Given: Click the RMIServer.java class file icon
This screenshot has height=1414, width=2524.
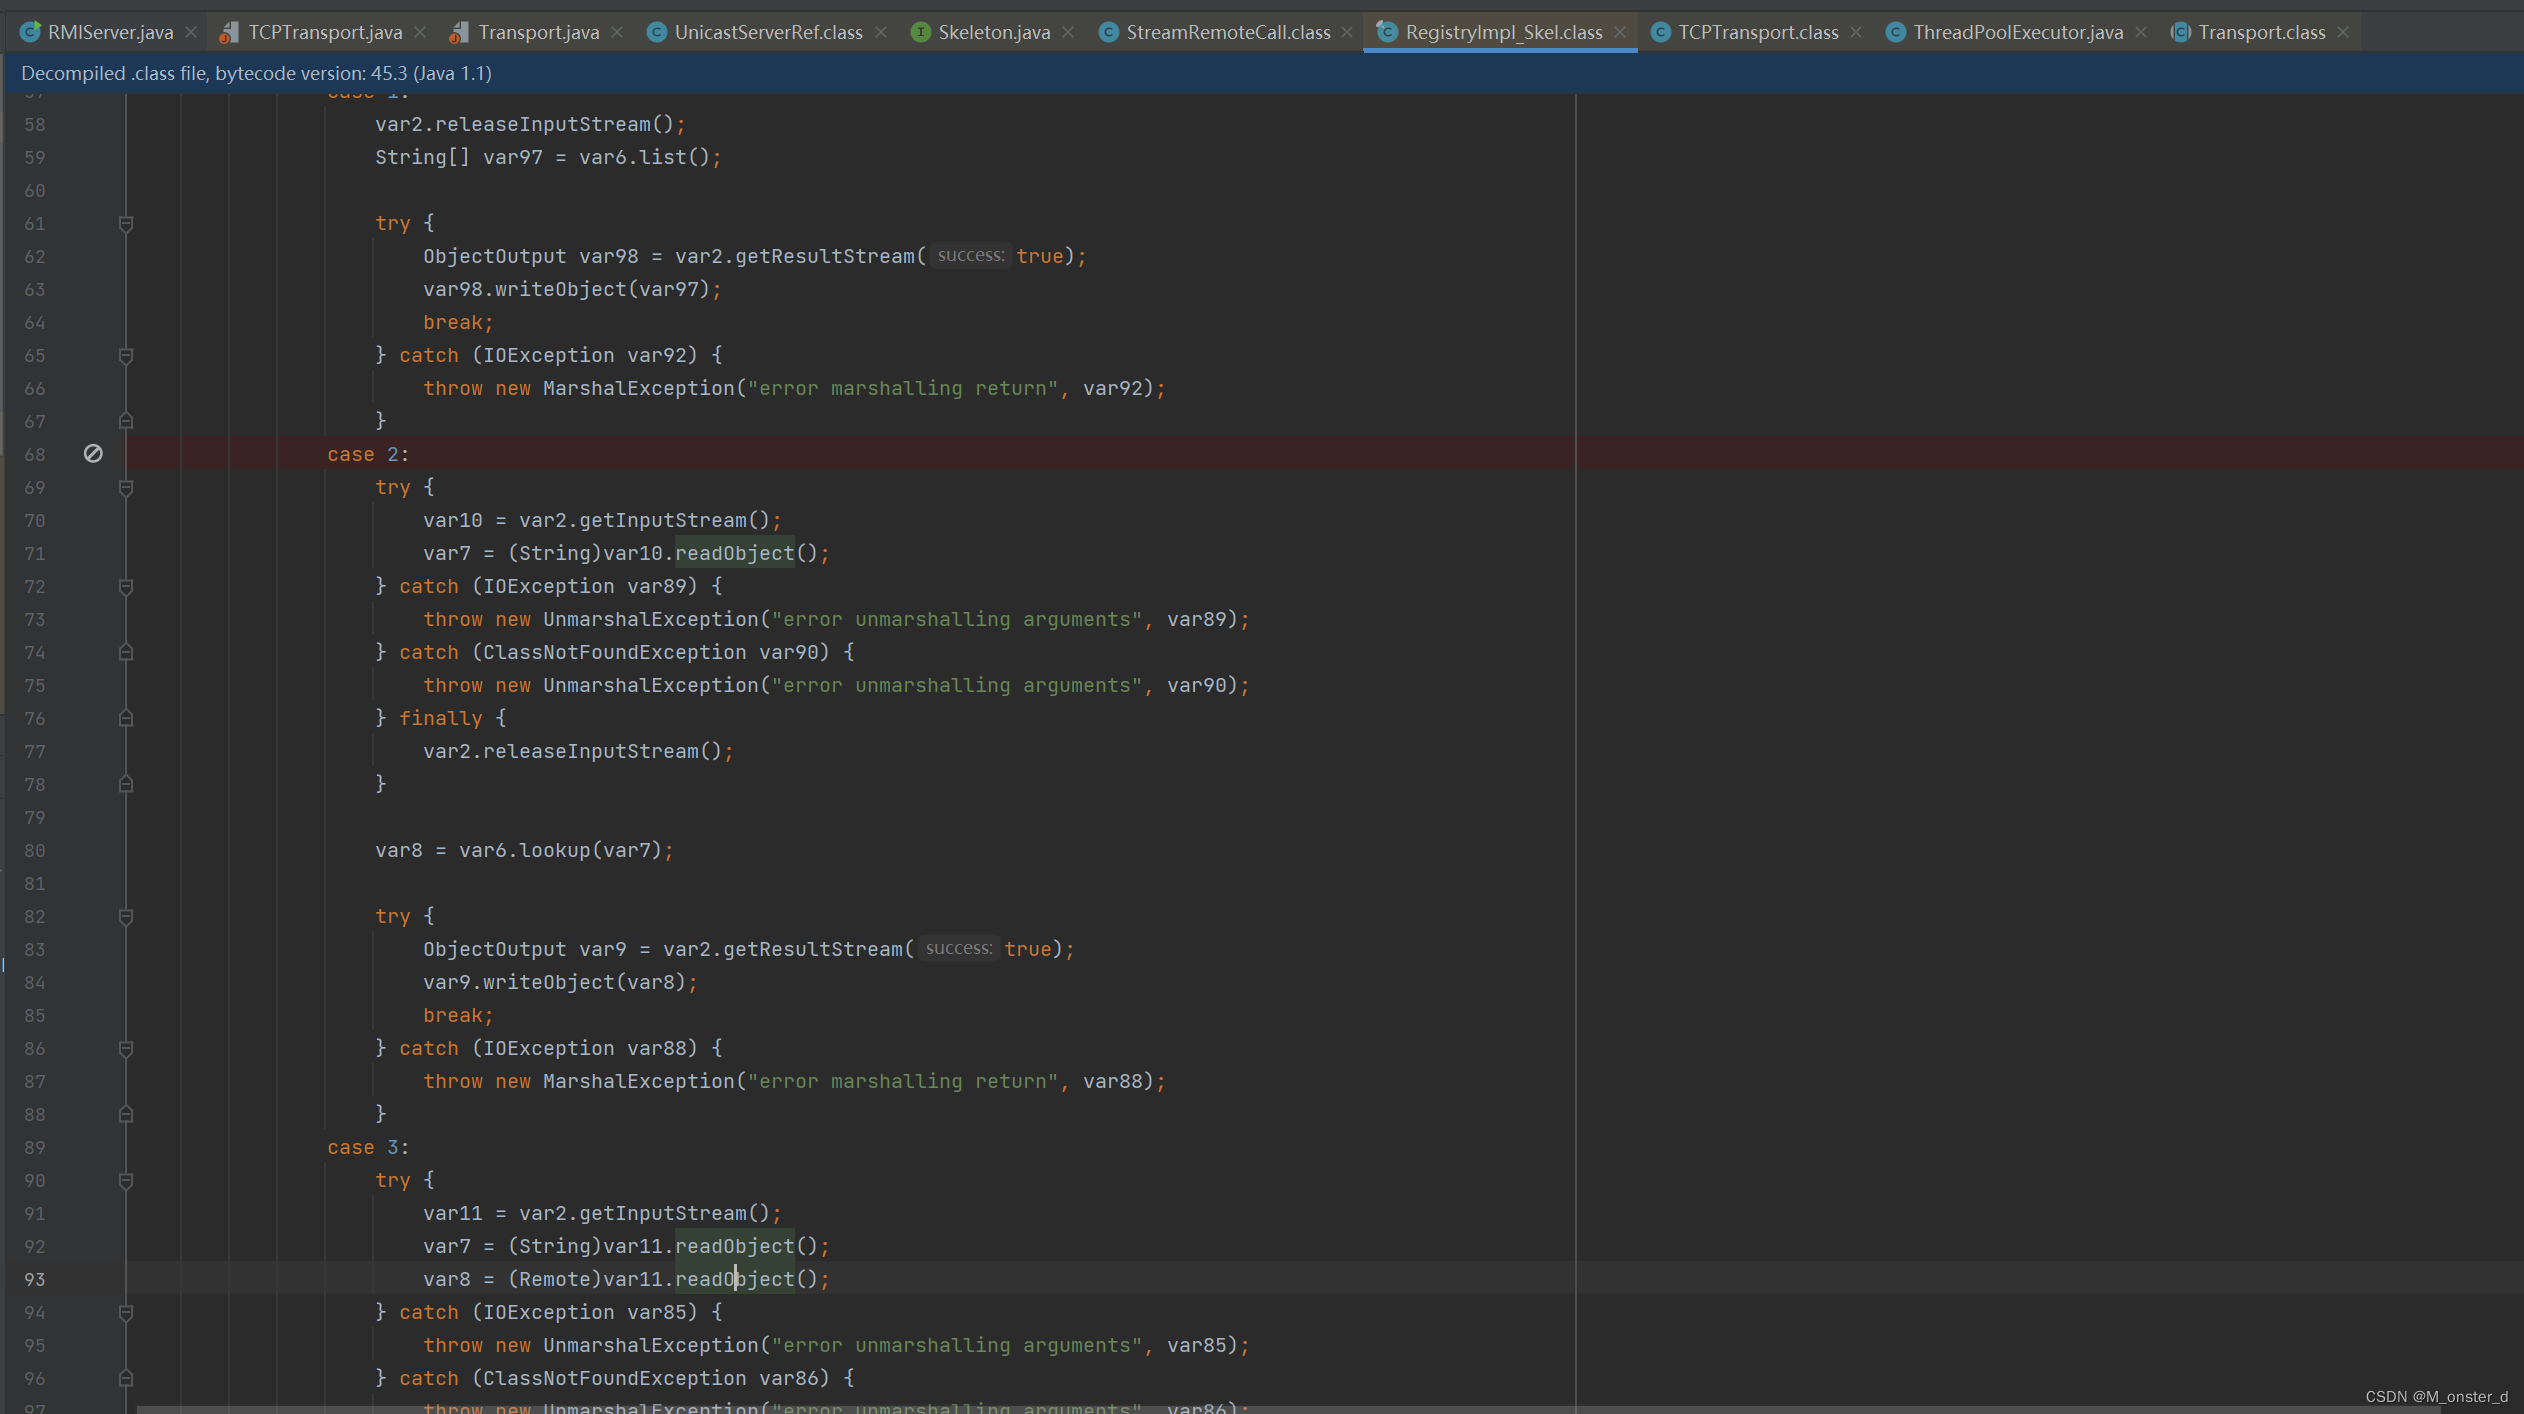Looking at the screenshot, I should [31, 32].
